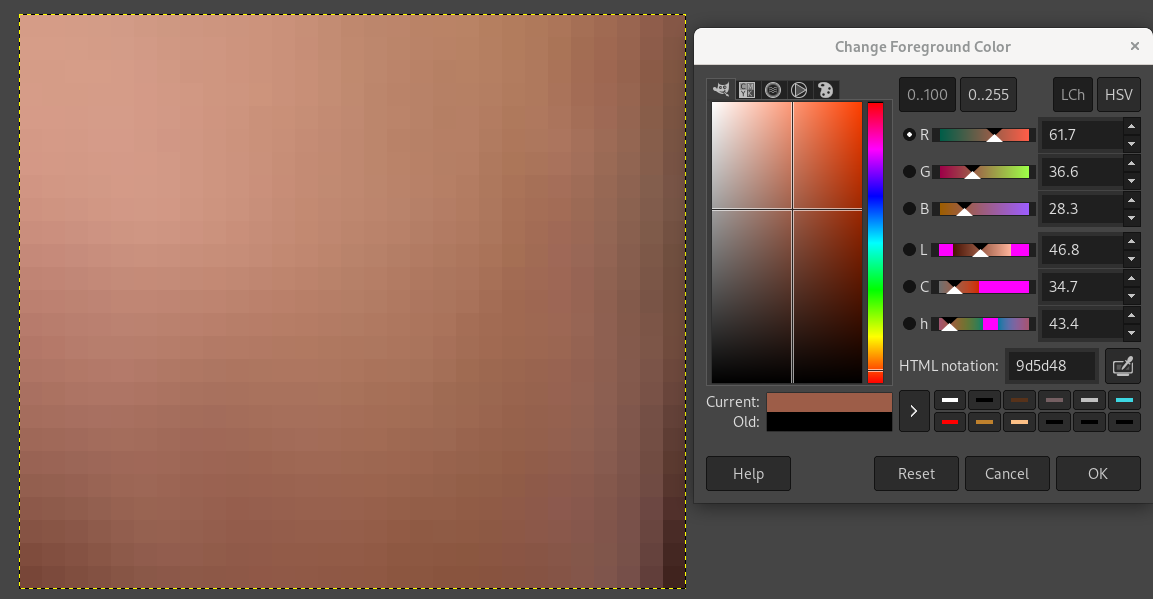Click the C value field showing 34.7
Viewport: 1153px width, 599px height.
(x=1081, y=287)
